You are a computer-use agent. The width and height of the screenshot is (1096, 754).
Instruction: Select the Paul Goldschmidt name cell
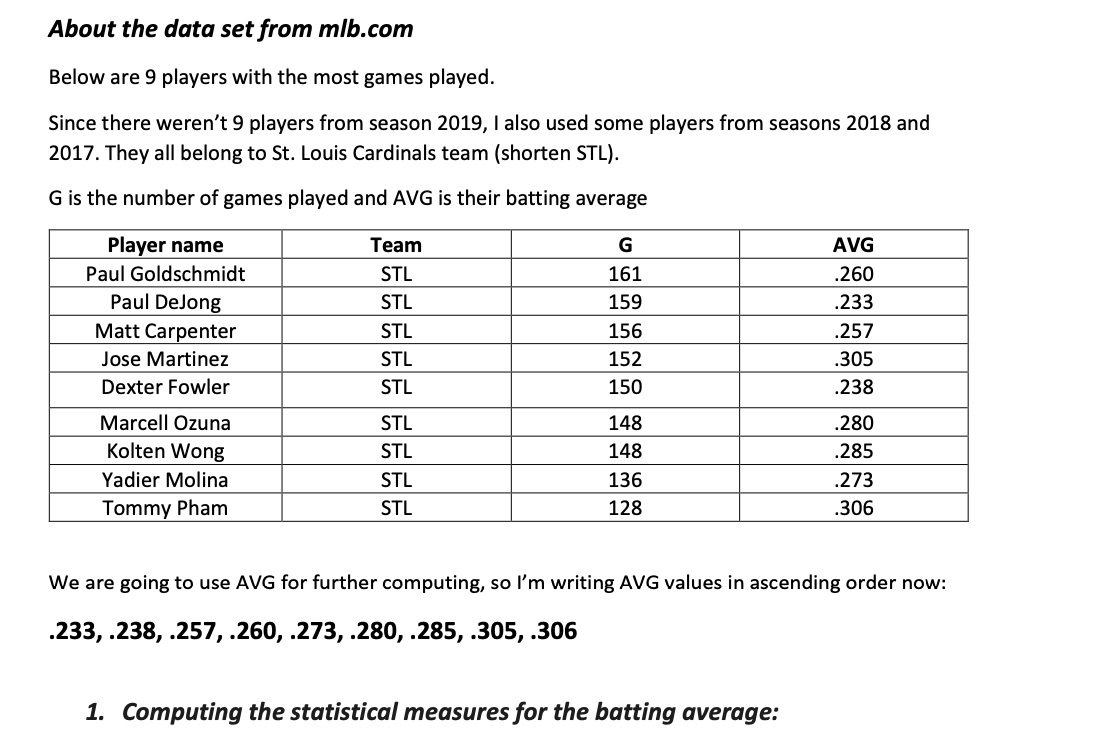[165, 274]
